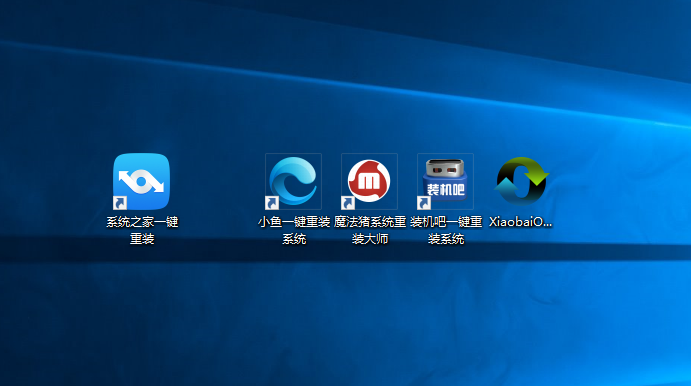Click the label text 小鱼一键重装系统
This screenshot has height=386, width=691.
tap(294, 230)
